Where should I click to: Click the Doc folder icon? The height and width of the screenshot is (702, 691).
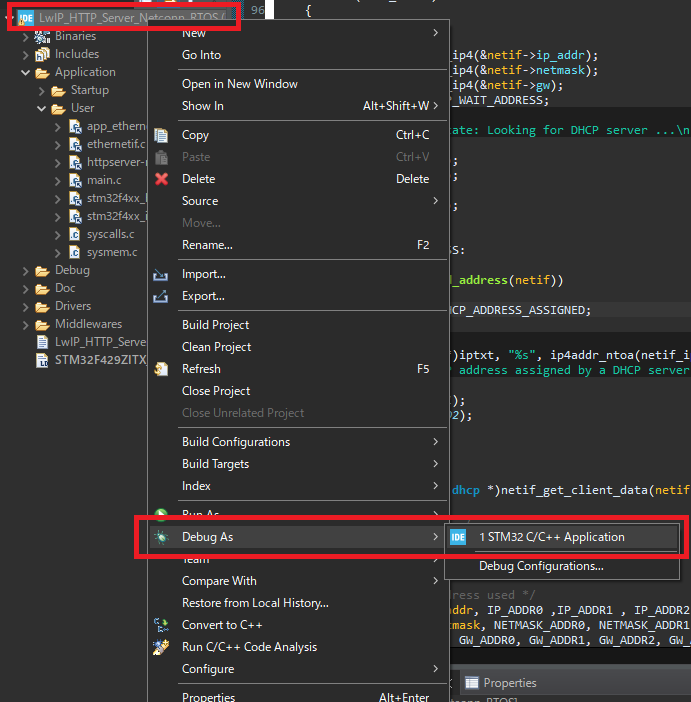click(42, 289)
